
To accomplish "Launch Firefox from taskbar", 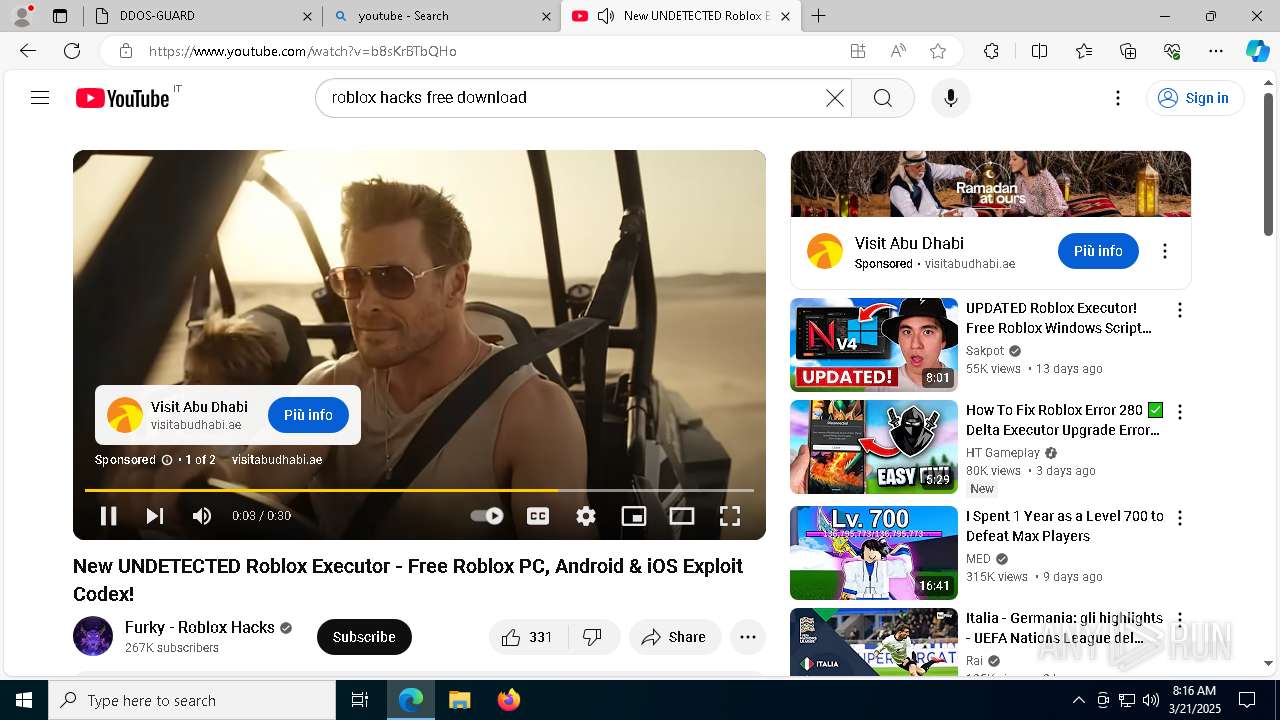I will 508,700.
